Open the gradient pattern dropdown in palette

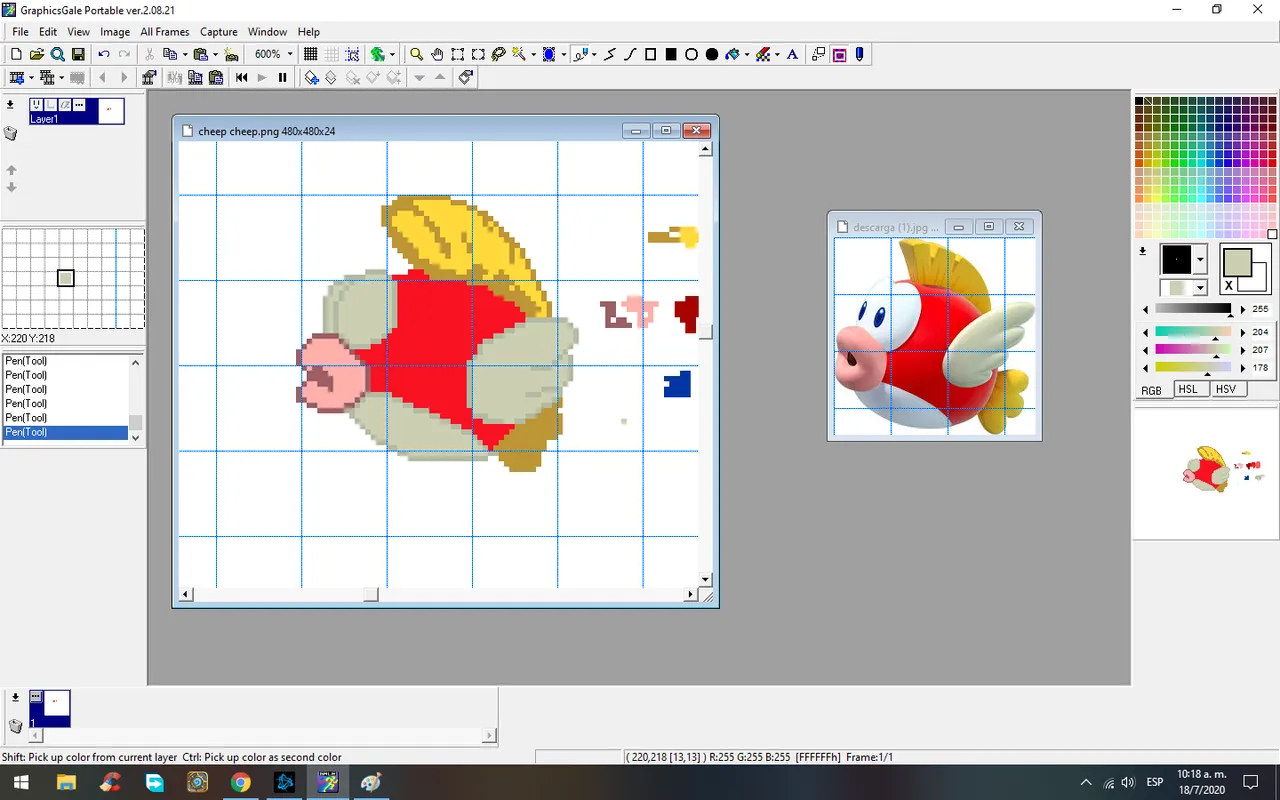pyautogui.click(x=1200, y=288)
